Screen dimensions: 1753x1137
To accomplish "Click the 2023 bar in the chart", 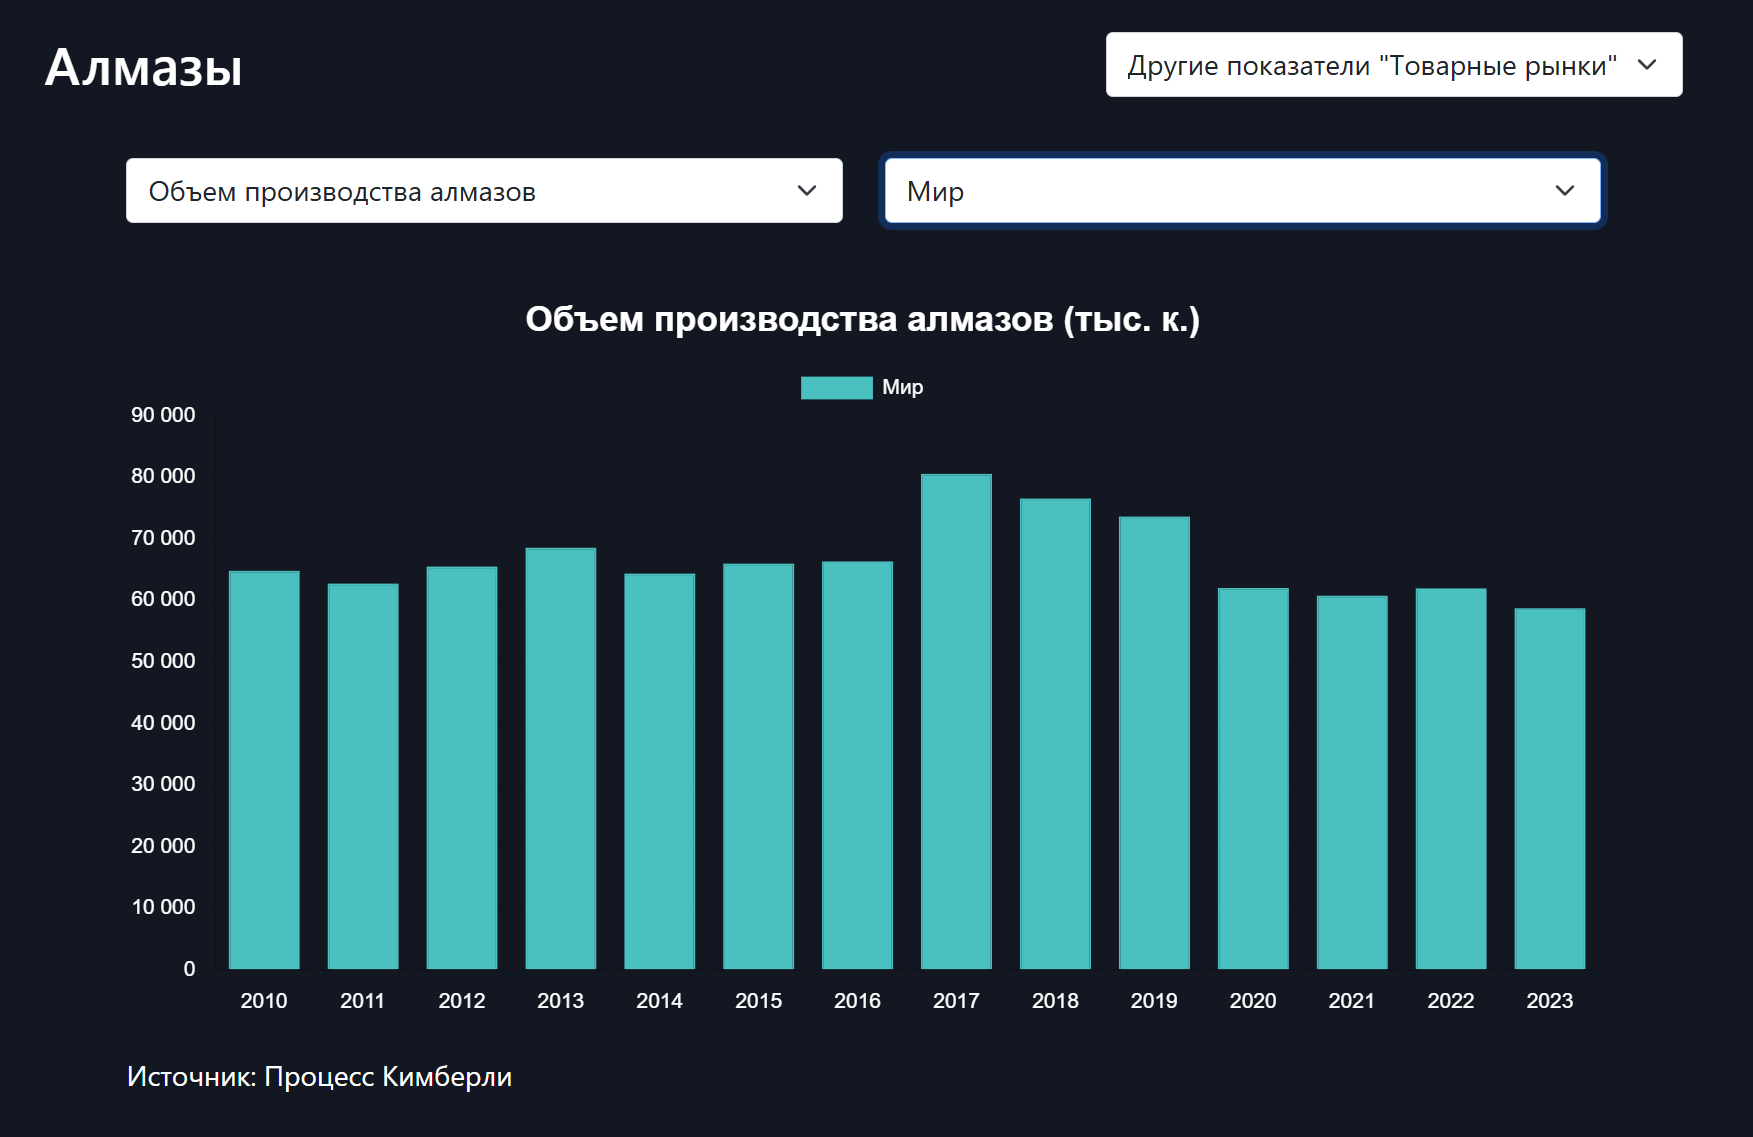I will point(1550,788).
